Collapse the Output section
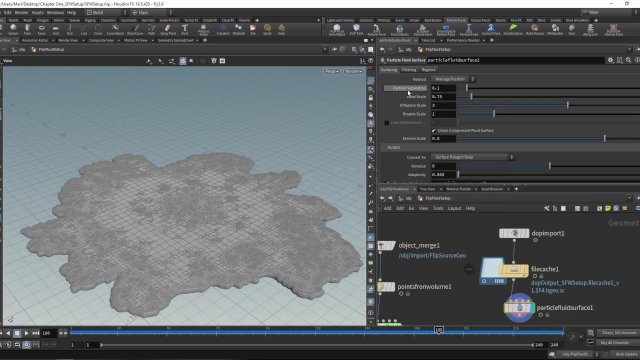Image resolution: width=640 pixels, height=360 pixels. coord(394,148)
